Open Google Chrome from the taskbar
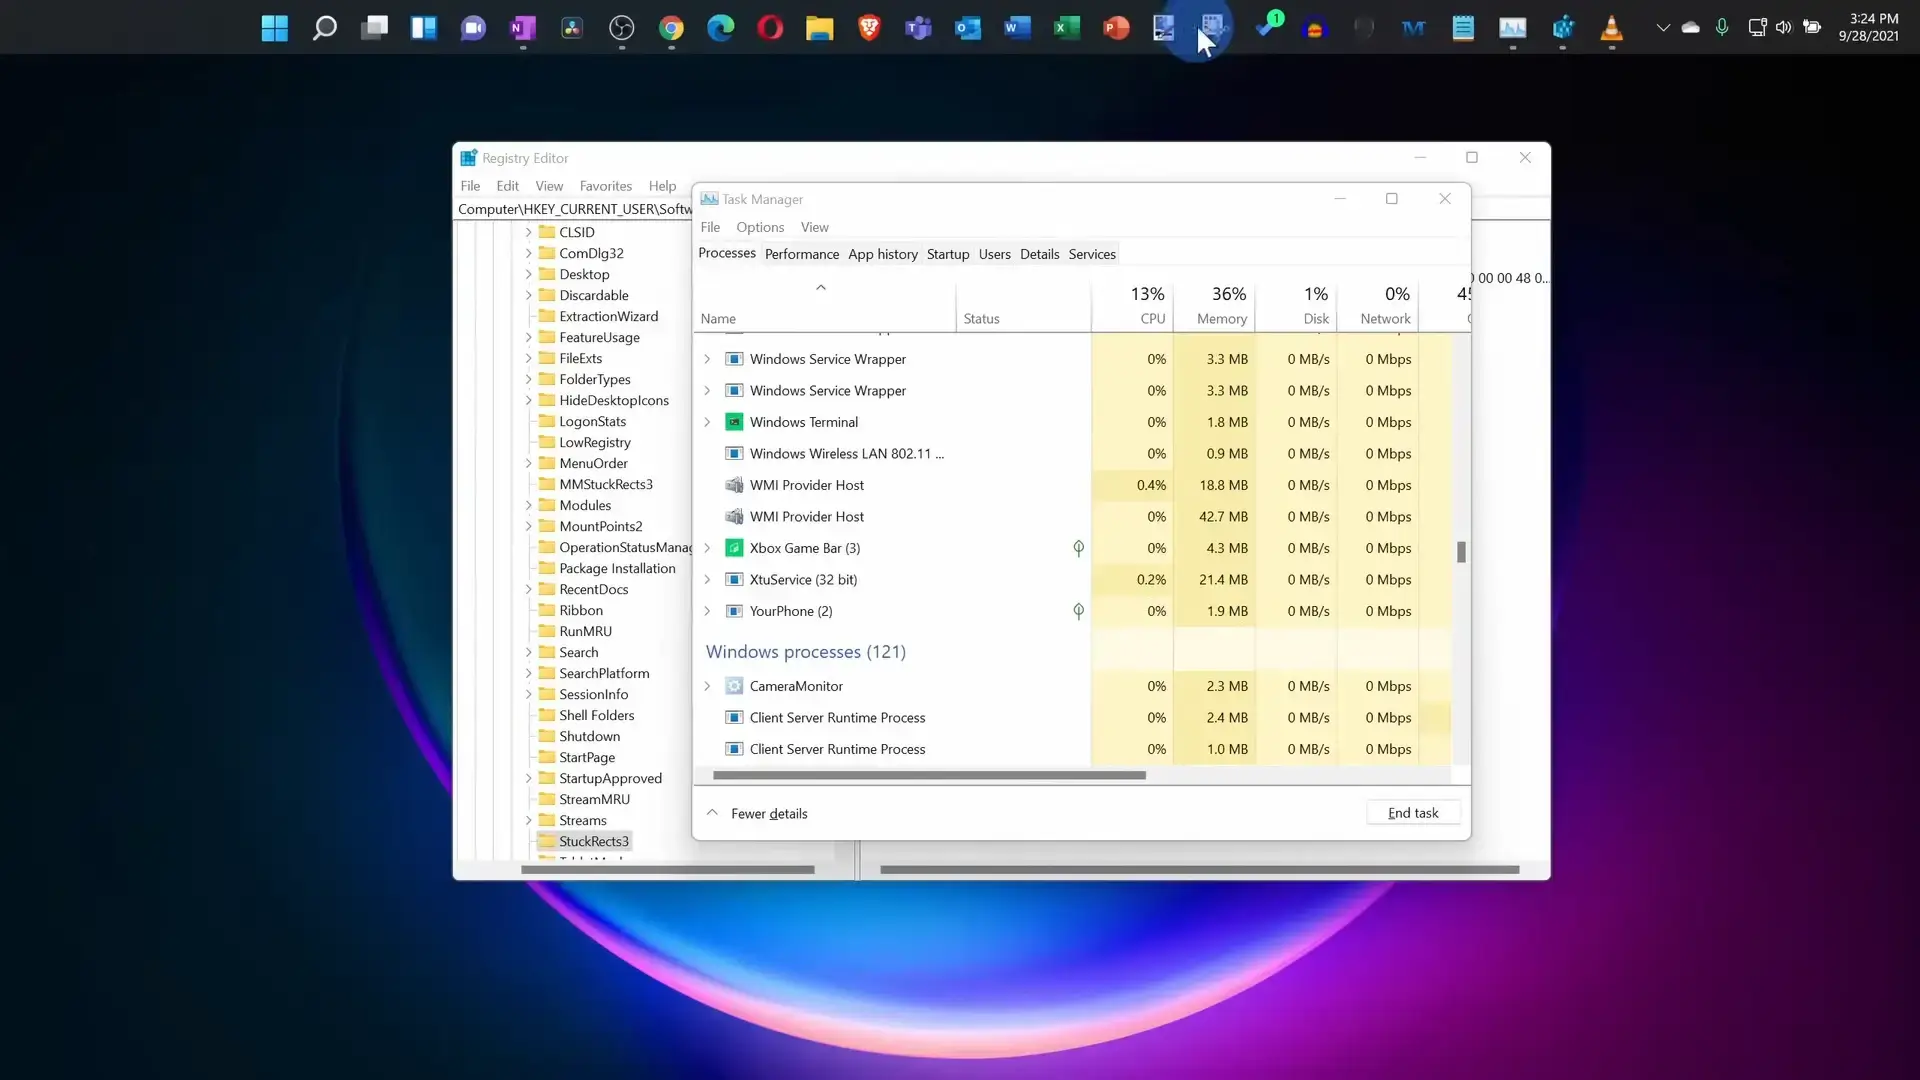This screenshot has width=1920, height=1080. pos(671,28)
